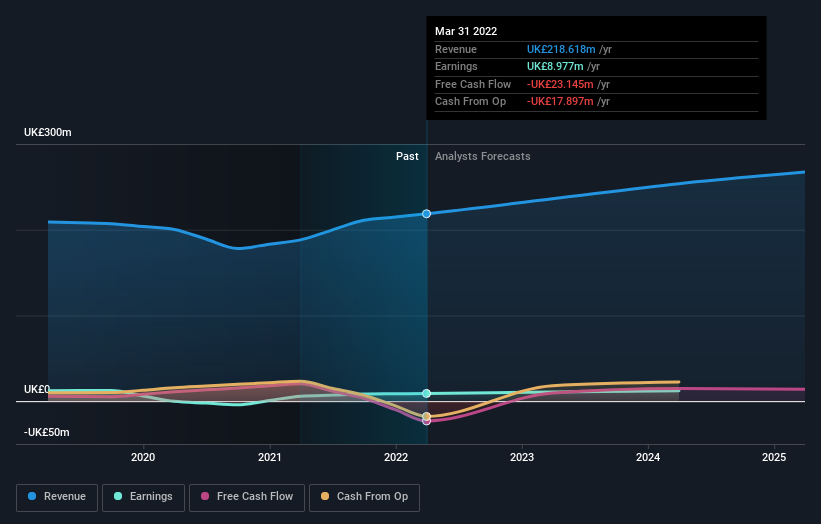
Task: Click the Revenue row label in tooltip
Action: (x=456, y=49)
